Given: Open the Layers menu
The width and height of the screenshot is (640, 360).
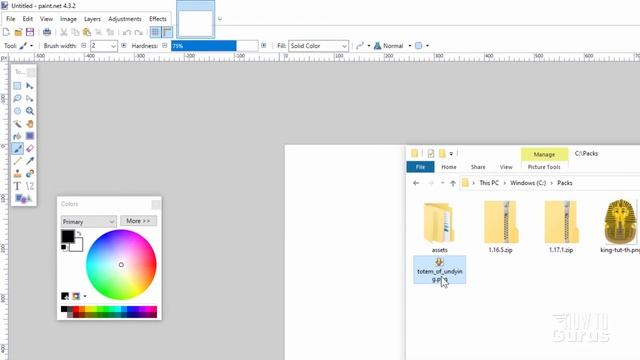Looking at the screenshot, I should pos(92,19).
